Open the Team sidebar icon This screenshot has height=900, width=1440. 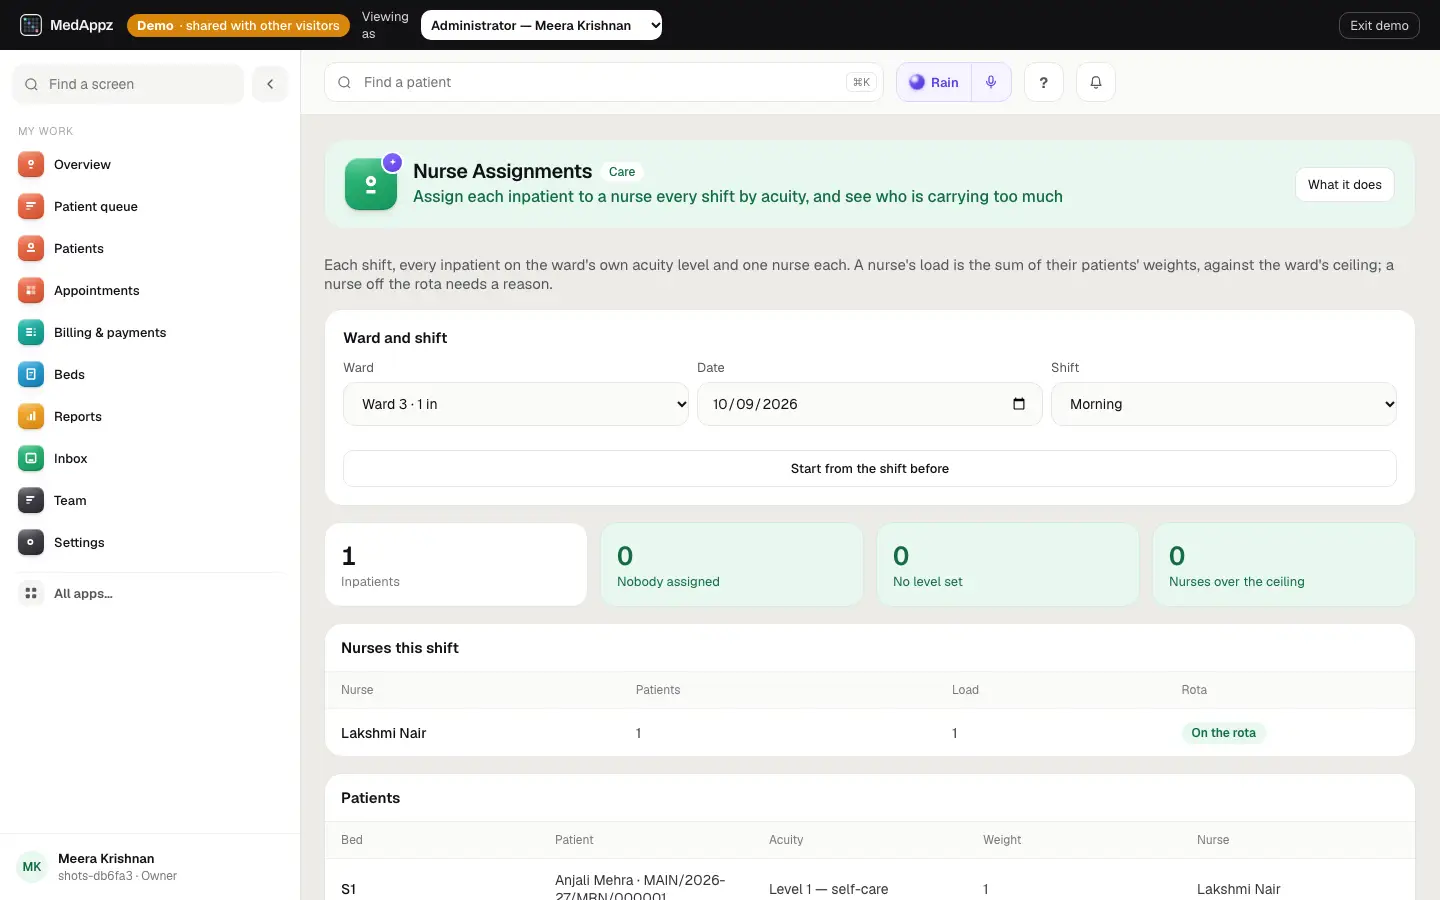pos(31,500)
